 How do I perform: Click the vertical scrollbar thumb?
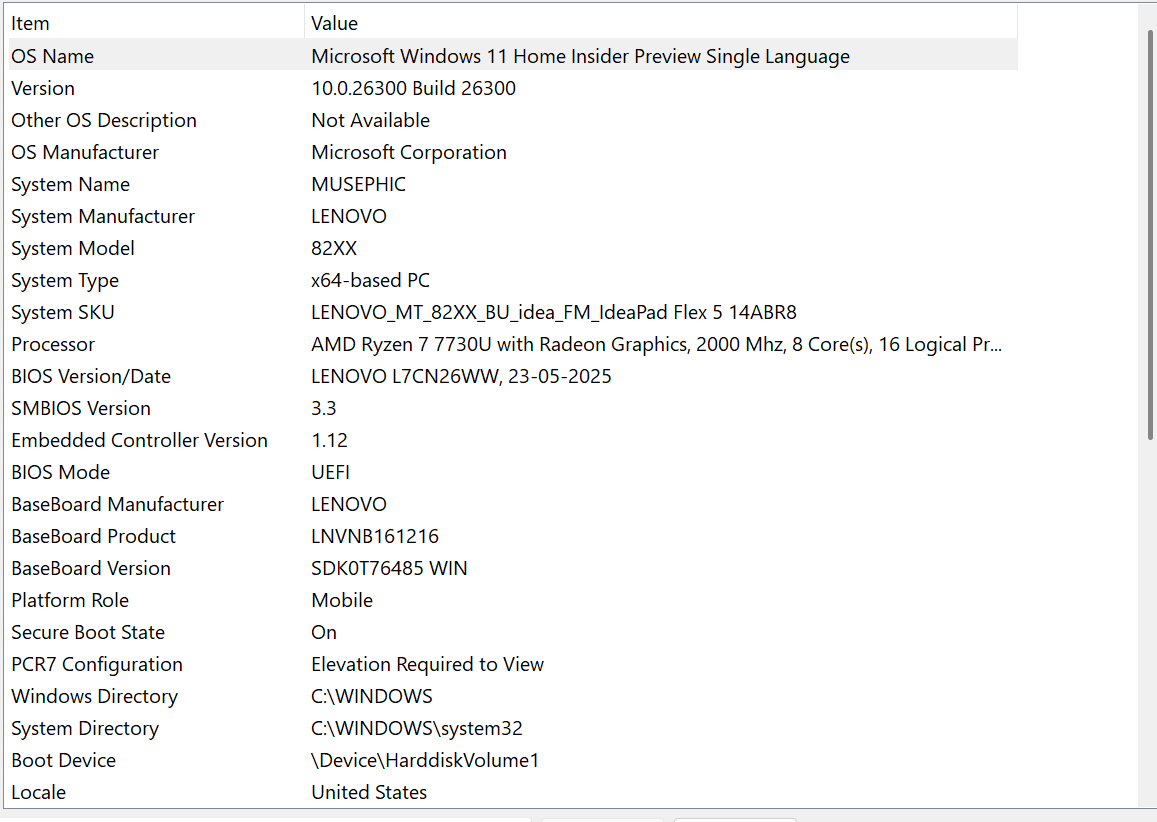click(1150, 235)
